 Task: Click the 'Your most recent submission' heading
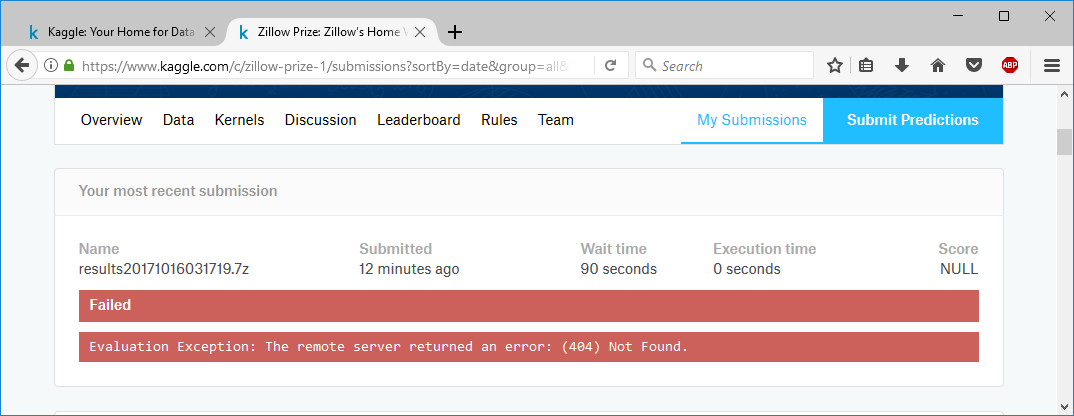178,191
